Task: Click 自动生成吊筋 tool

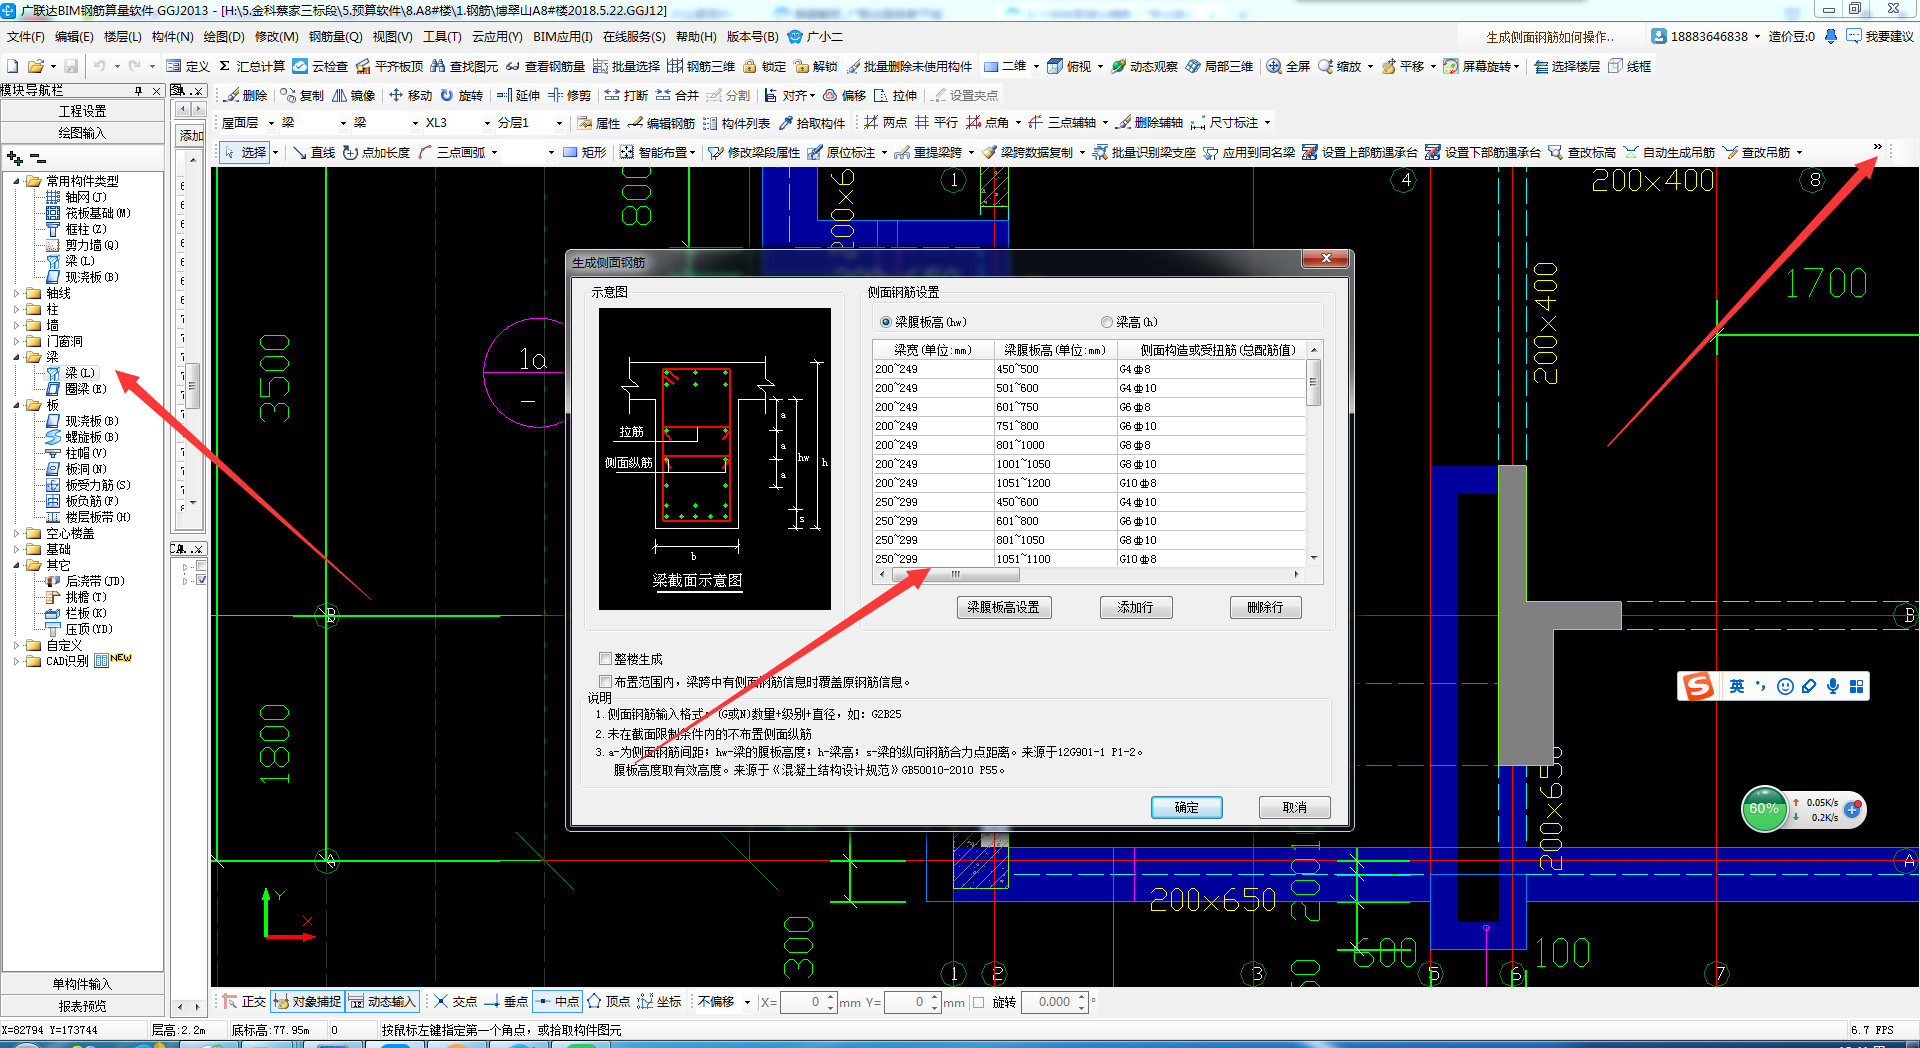Action: 1669,152
